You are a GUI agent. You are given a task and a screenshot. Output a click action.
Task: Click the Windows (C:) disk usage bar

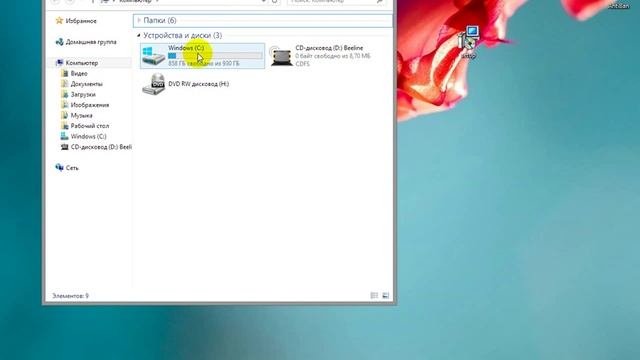coord(215,56)
